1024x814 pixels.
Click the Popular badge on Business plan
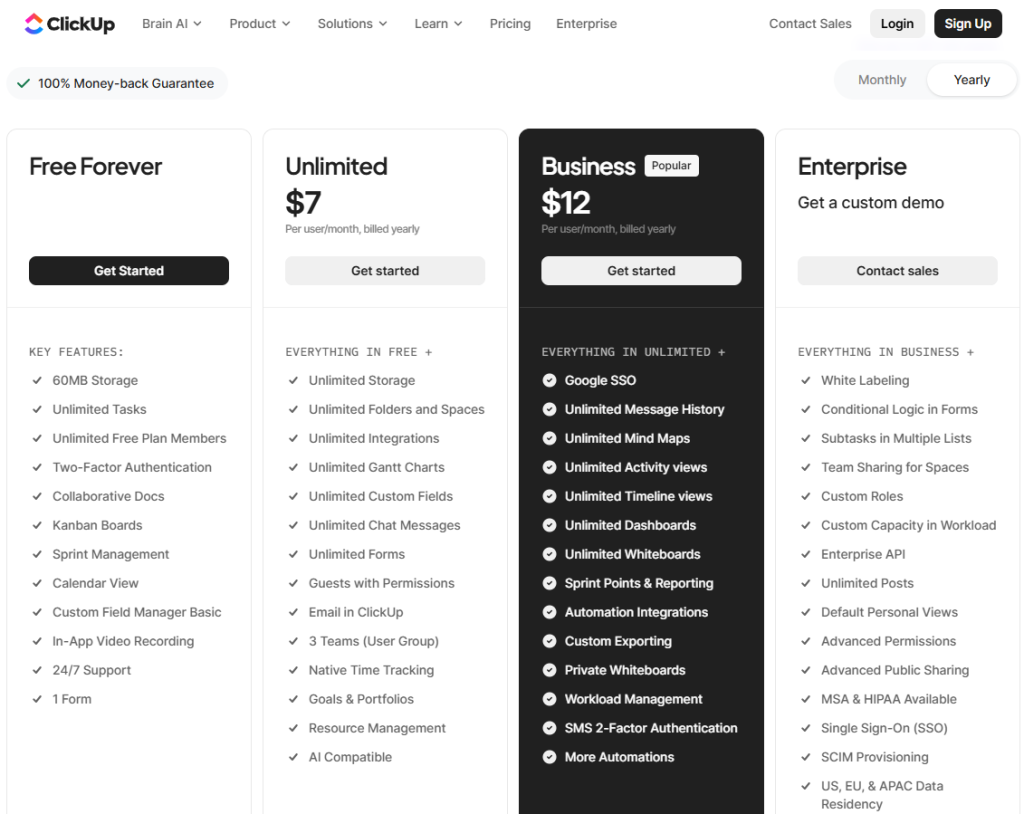pyautogui.click(x=671, y=166)
